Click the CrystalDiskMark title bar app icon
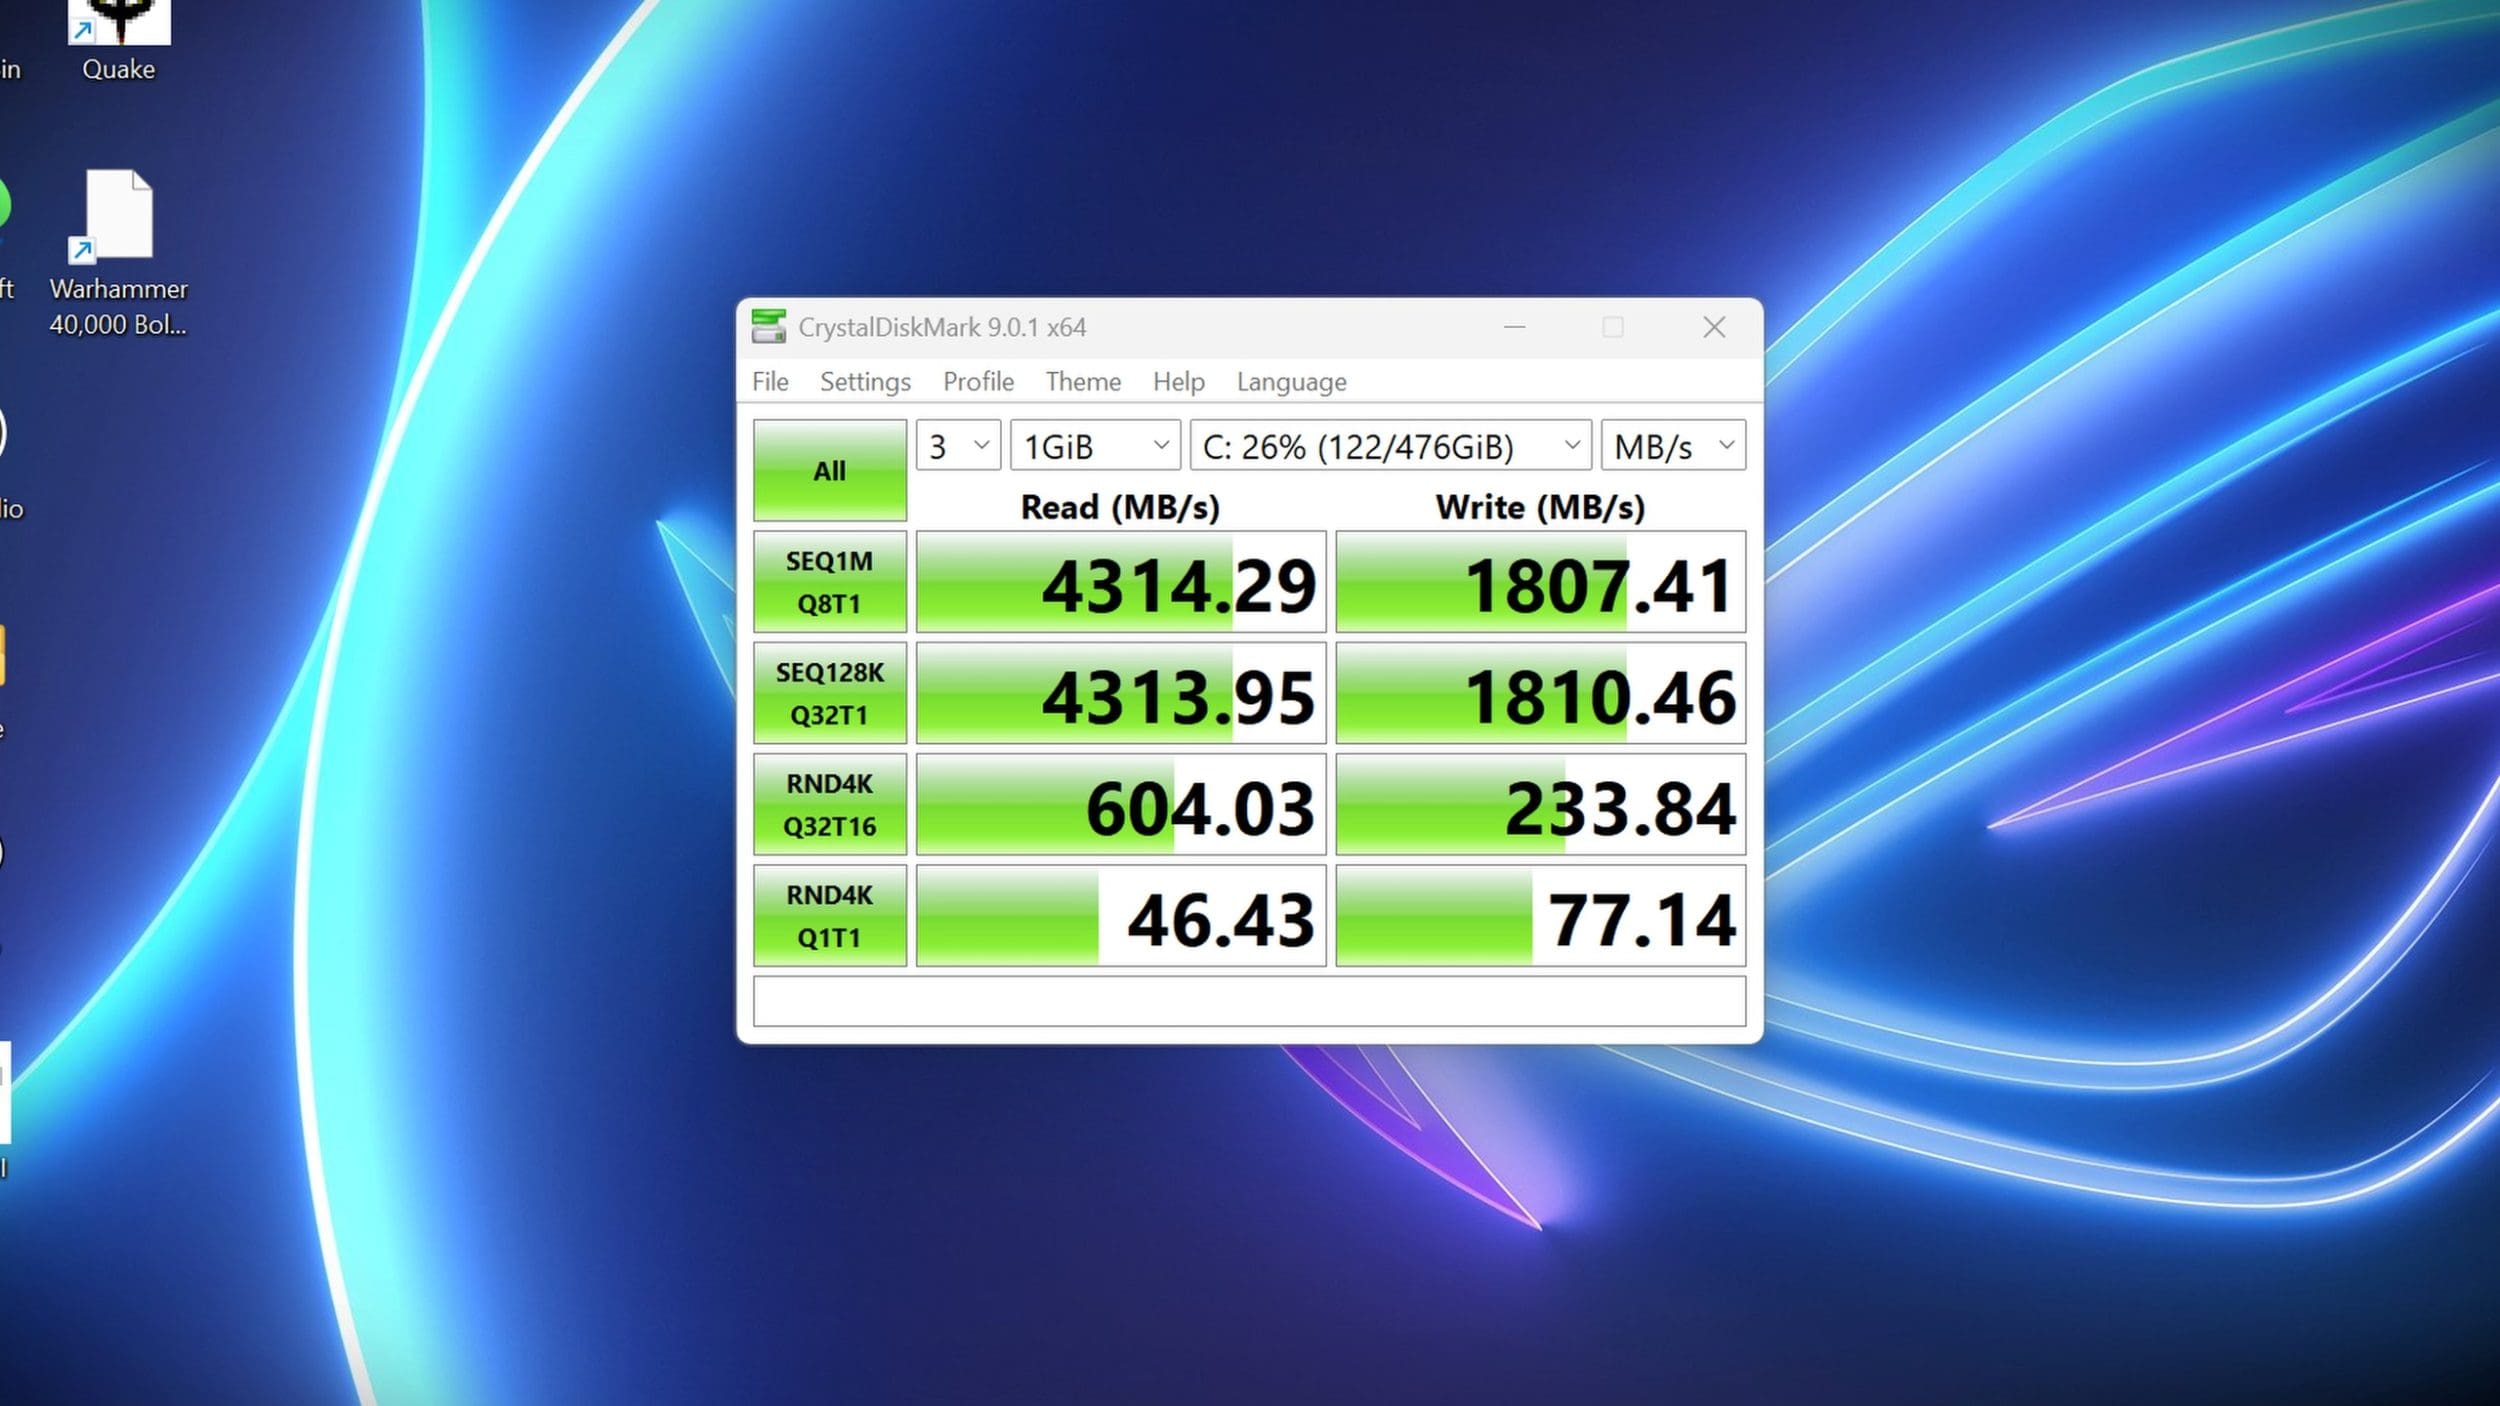This screenshot has height=1406, width=2500. [768, 327]
